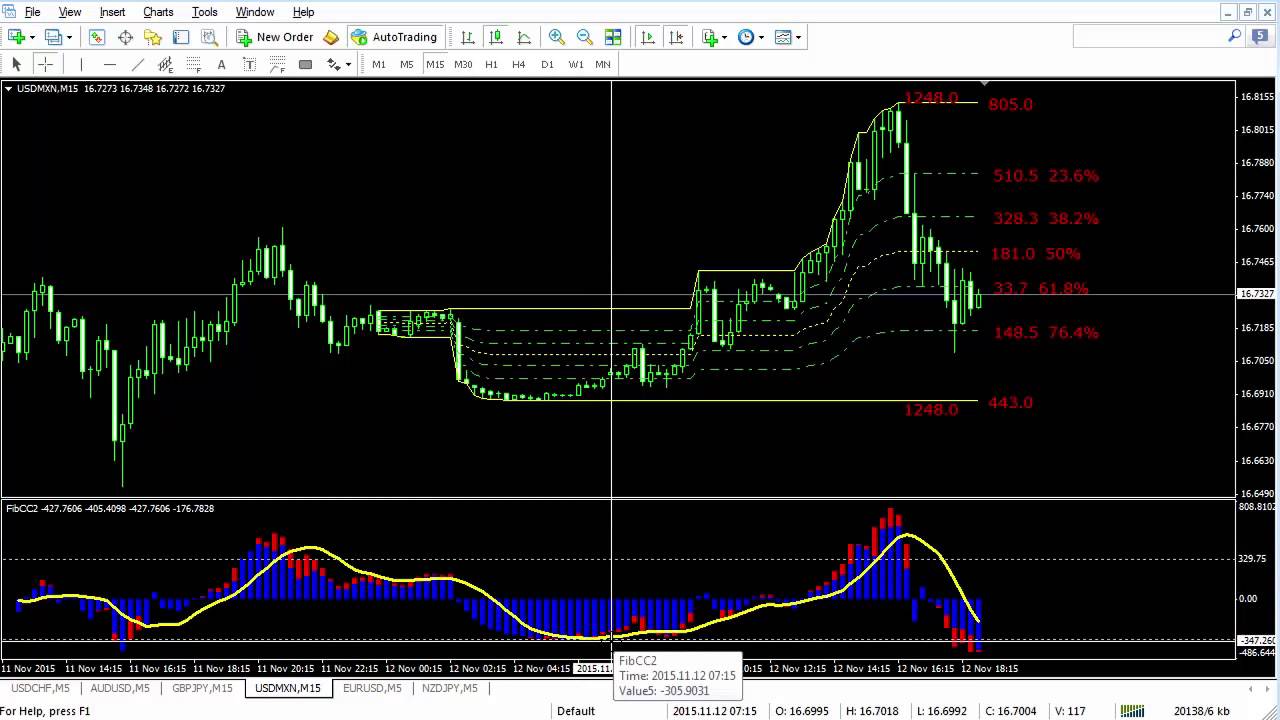Toggle chart shift from right border

point(676,37)
